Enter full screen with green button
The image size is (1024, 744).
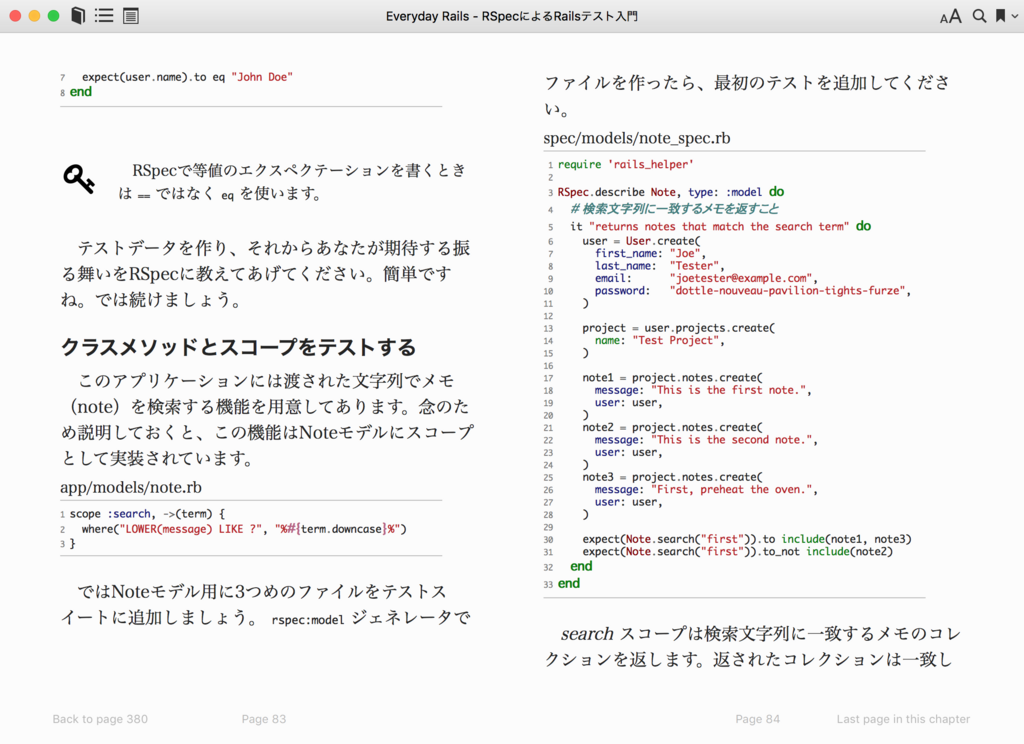click(x=54, y=16)
